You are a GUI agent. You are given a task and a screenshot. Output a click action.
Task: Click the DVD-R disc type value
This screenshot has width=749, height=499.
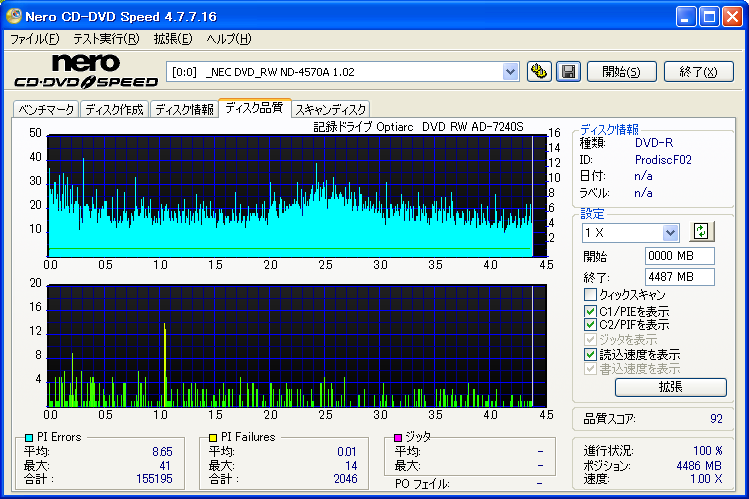654,143
